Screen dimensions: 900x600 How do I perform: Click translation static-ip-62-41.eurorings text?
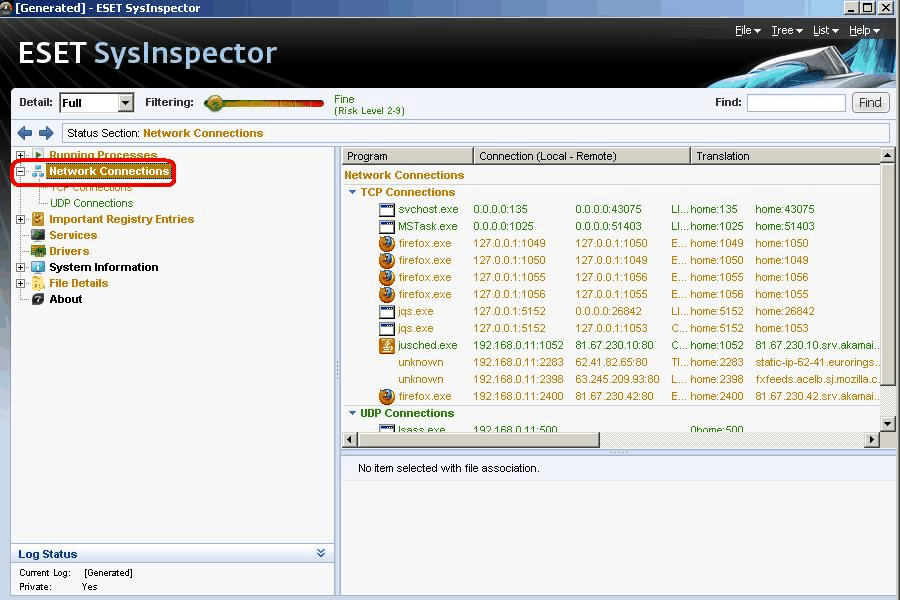click(x=817, y=362)
